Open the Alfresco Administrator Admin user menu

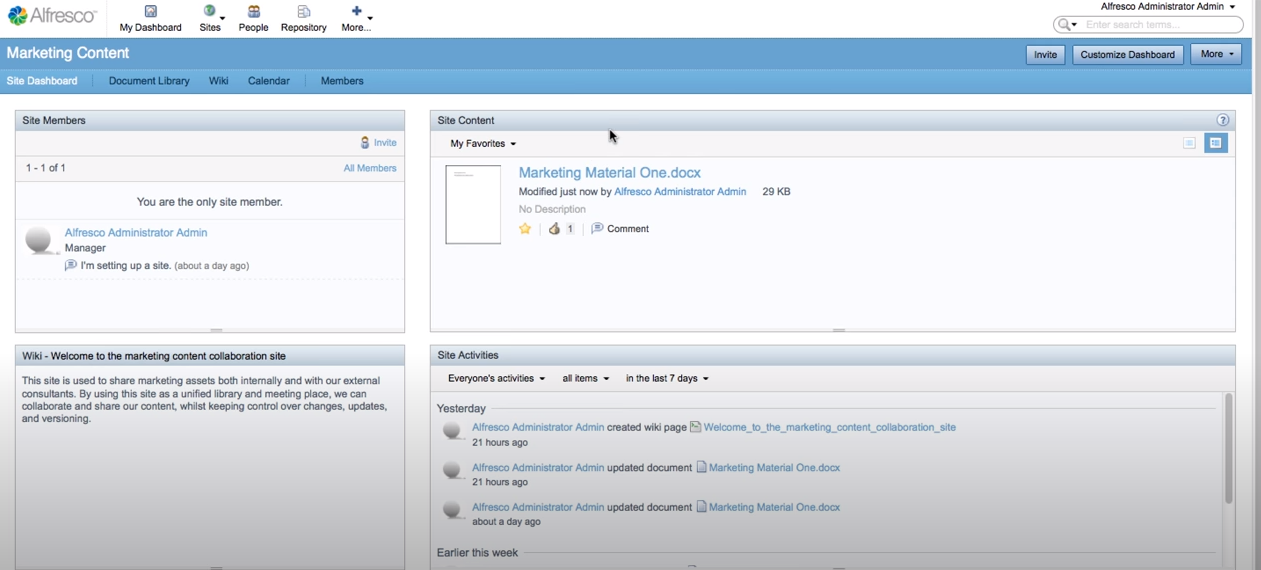click(x=1167, y=6)
